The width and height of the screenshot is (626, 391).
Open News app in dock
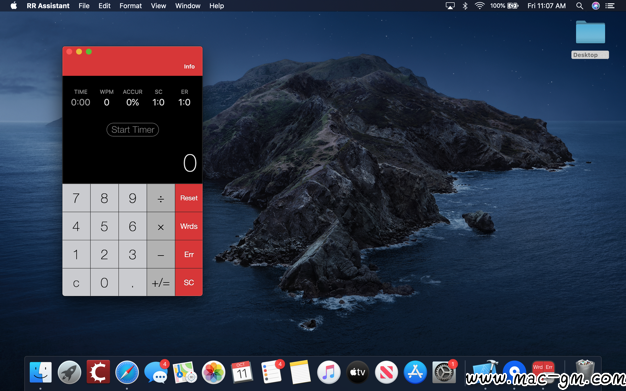(x=386, y=372)
